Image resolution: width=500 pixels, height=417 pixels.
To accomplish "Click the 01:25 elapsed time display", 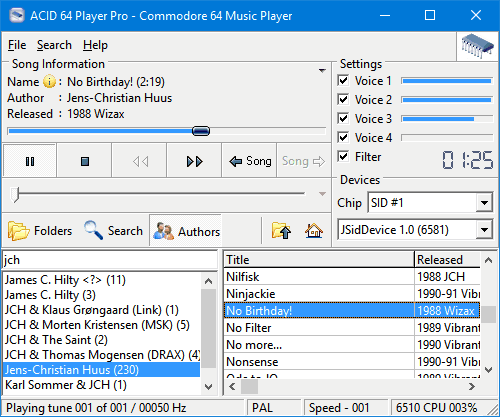I will pos(467,160).
